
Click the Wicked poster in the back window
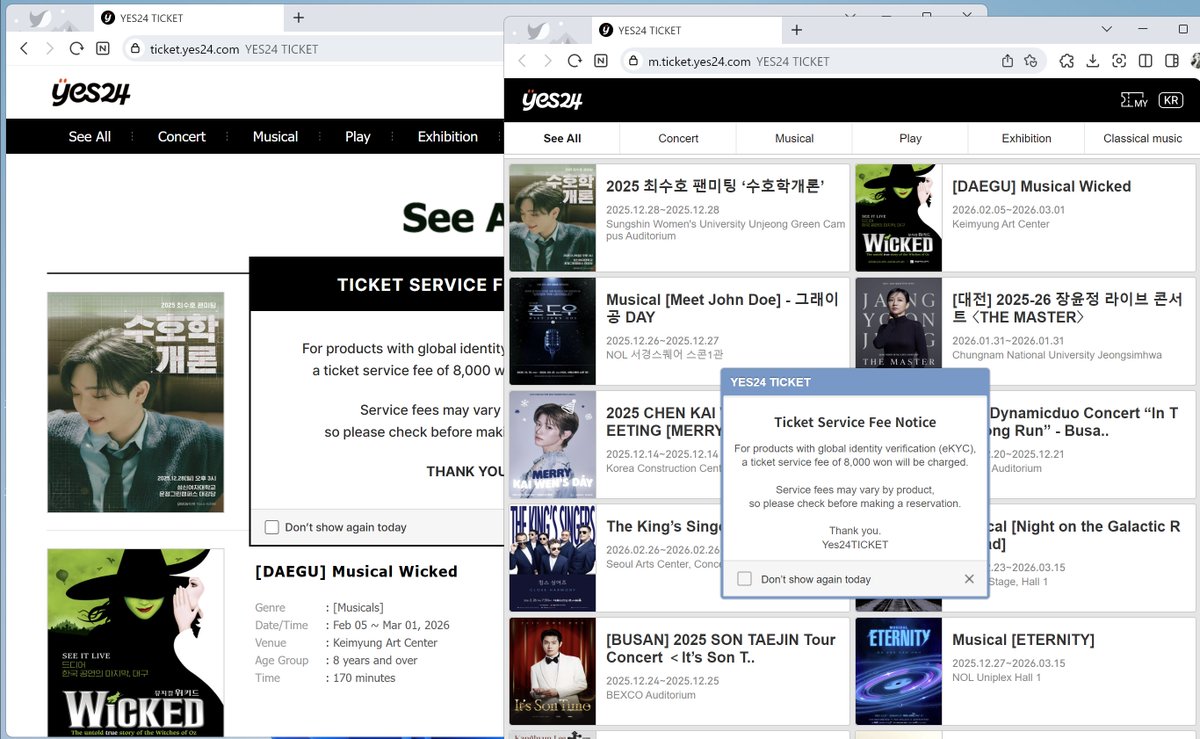135,643
